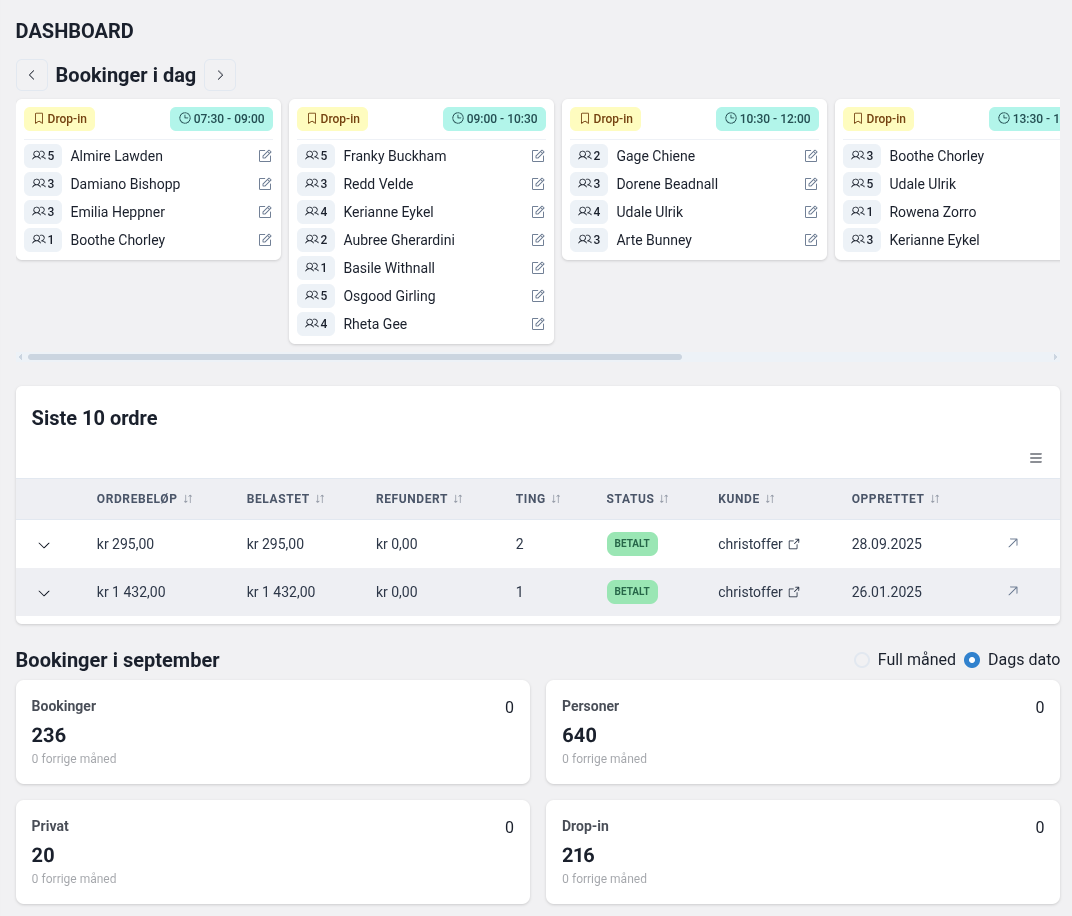Select the Dags dato radio button
The image size is (1072, 916).
click(x=972, y=660)
